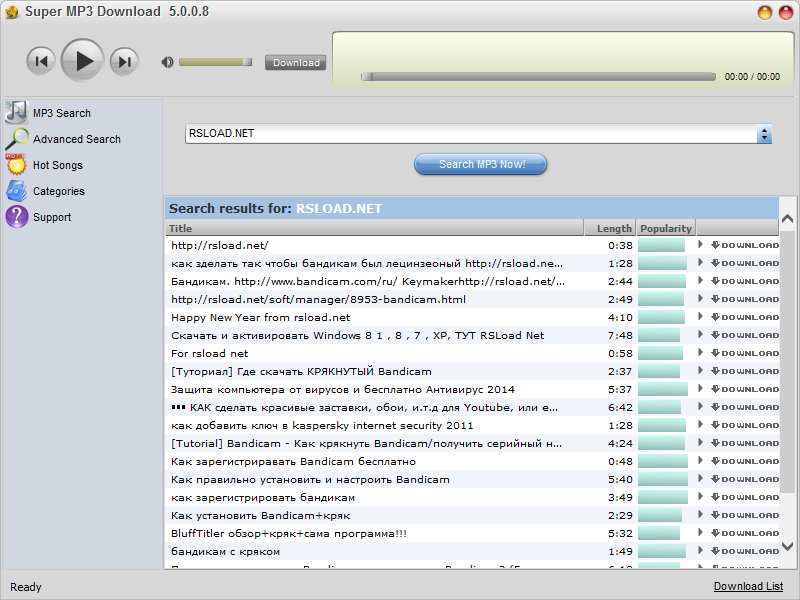Expand the search history dropdown arrow
The height and width of the screenshot is (600, 800).
(764, 134)
